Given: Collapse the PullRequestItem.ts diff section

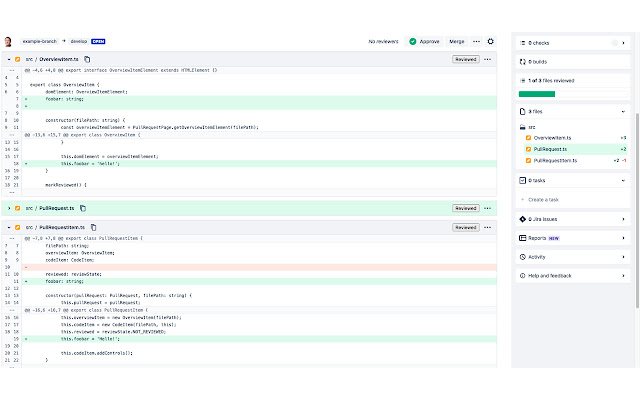Looking at the screenshot, I should coord(9,227).
